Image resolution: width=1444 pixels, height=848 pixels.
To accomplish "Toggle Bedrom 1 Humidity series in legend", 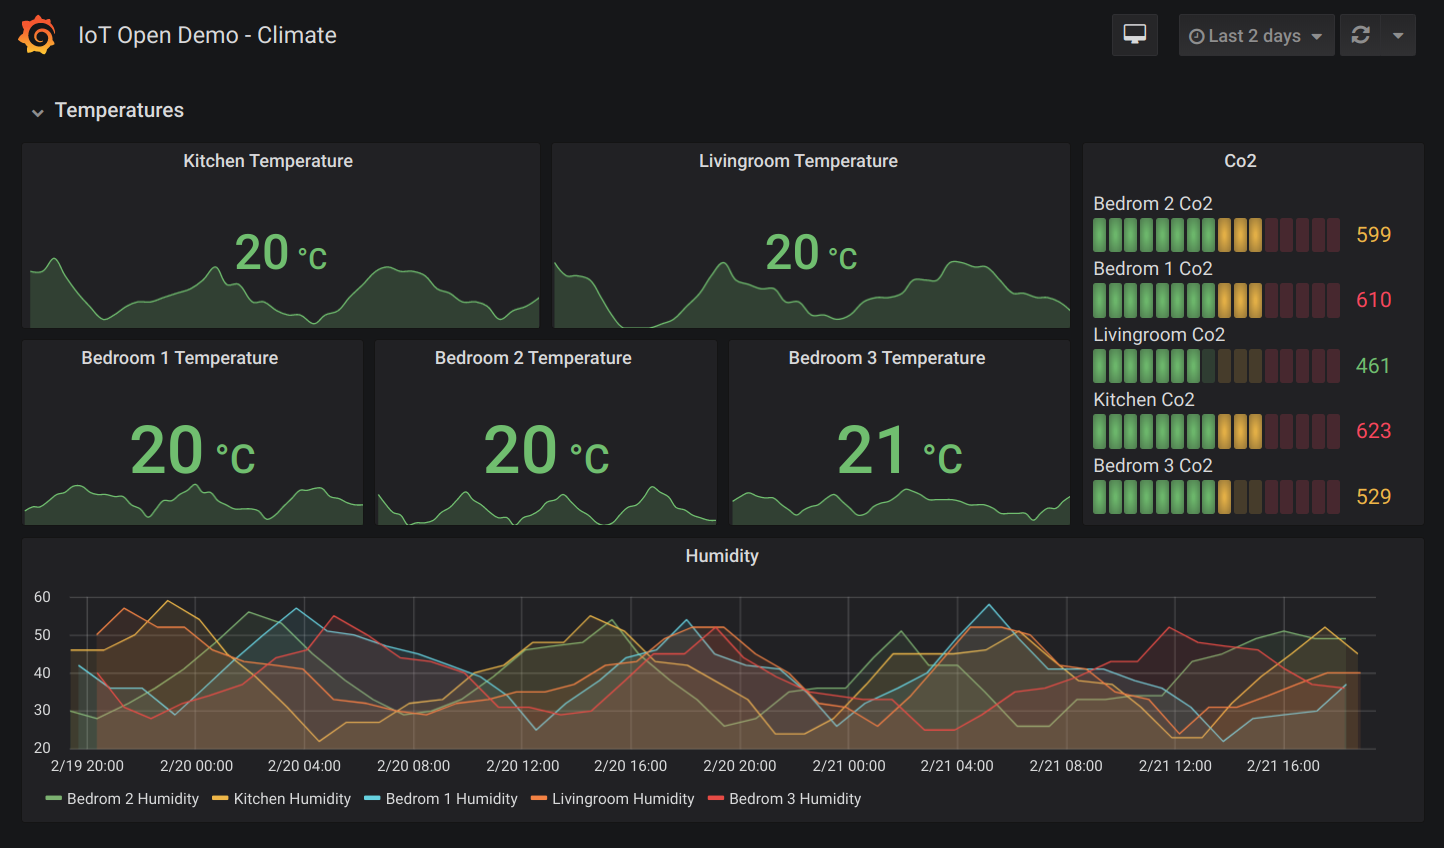I will coord(452,799).
